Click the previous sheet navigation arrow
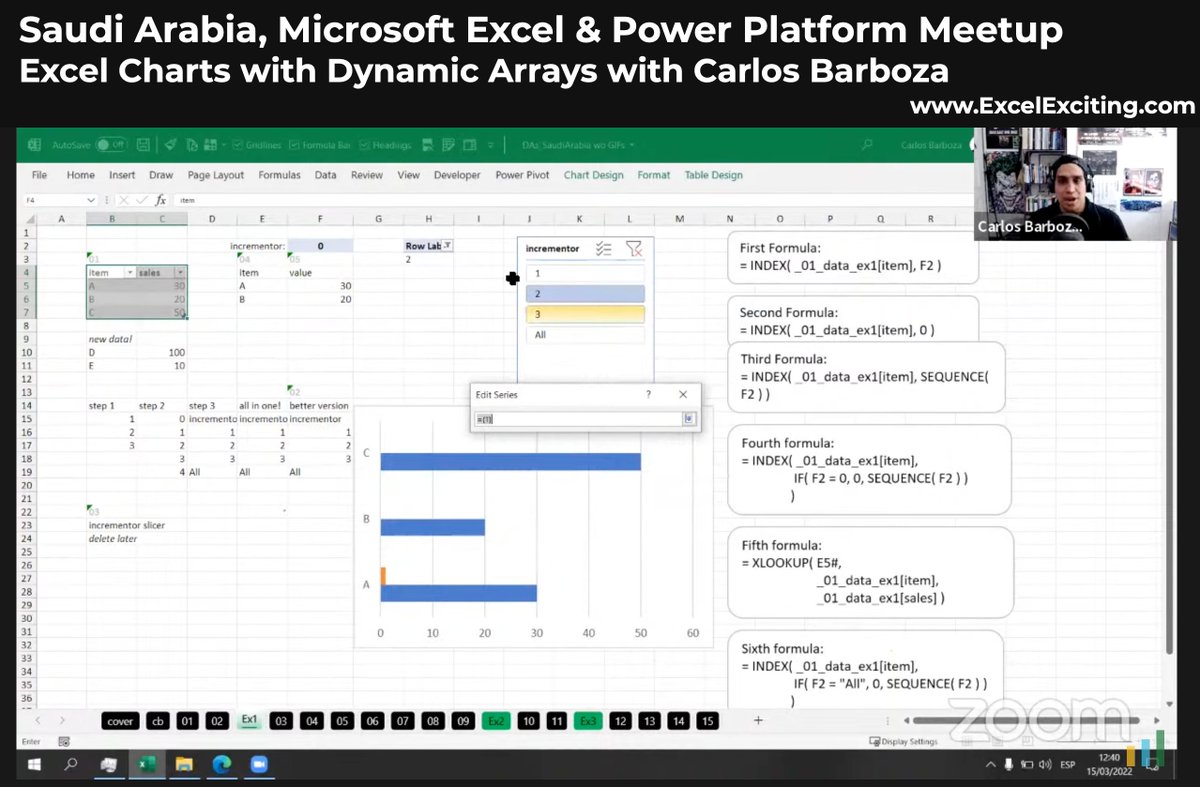The height and width of the screenshot is (787, 1200). click(38, 720)
